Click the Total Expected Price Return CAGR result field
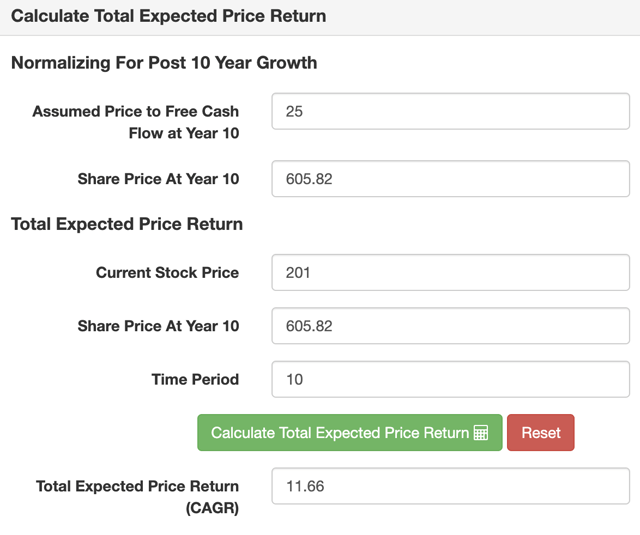 (x=451, y=486)
